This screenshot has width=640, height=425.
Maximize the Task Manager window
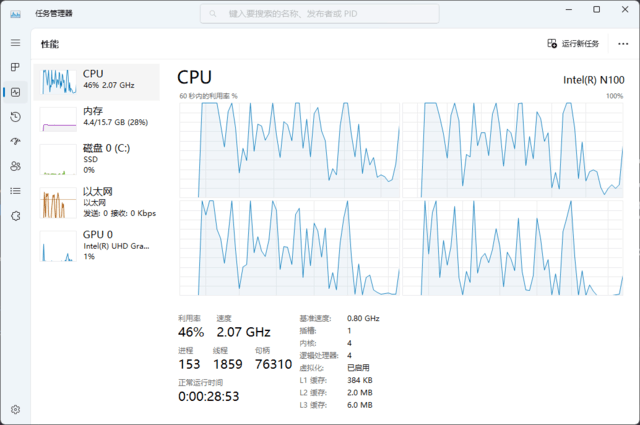click(596, 9)
